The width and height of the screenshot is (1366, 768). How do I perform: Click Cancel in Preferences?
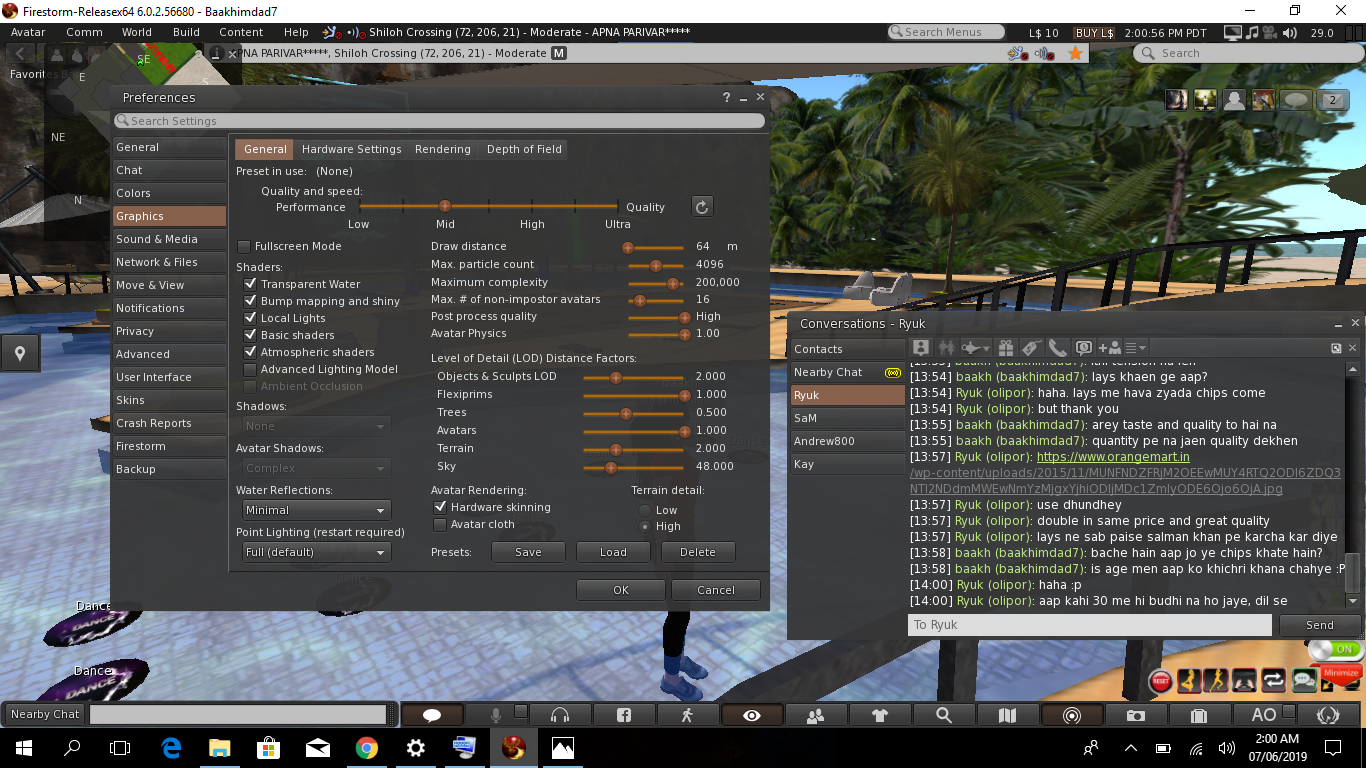coord(716,590)
